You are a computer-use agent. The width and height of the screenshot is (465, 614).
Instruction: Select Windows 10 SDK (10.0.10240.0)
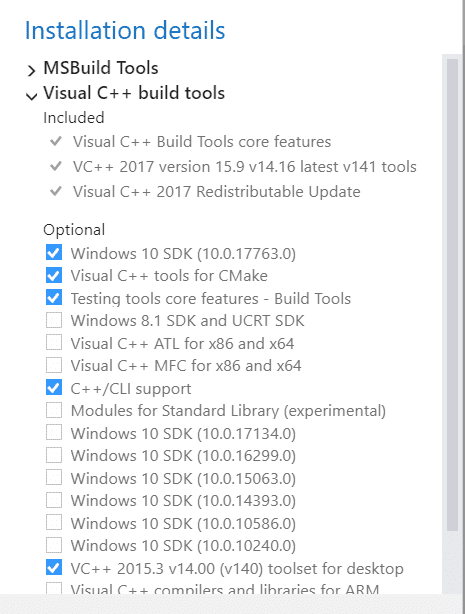pos(54,545)
